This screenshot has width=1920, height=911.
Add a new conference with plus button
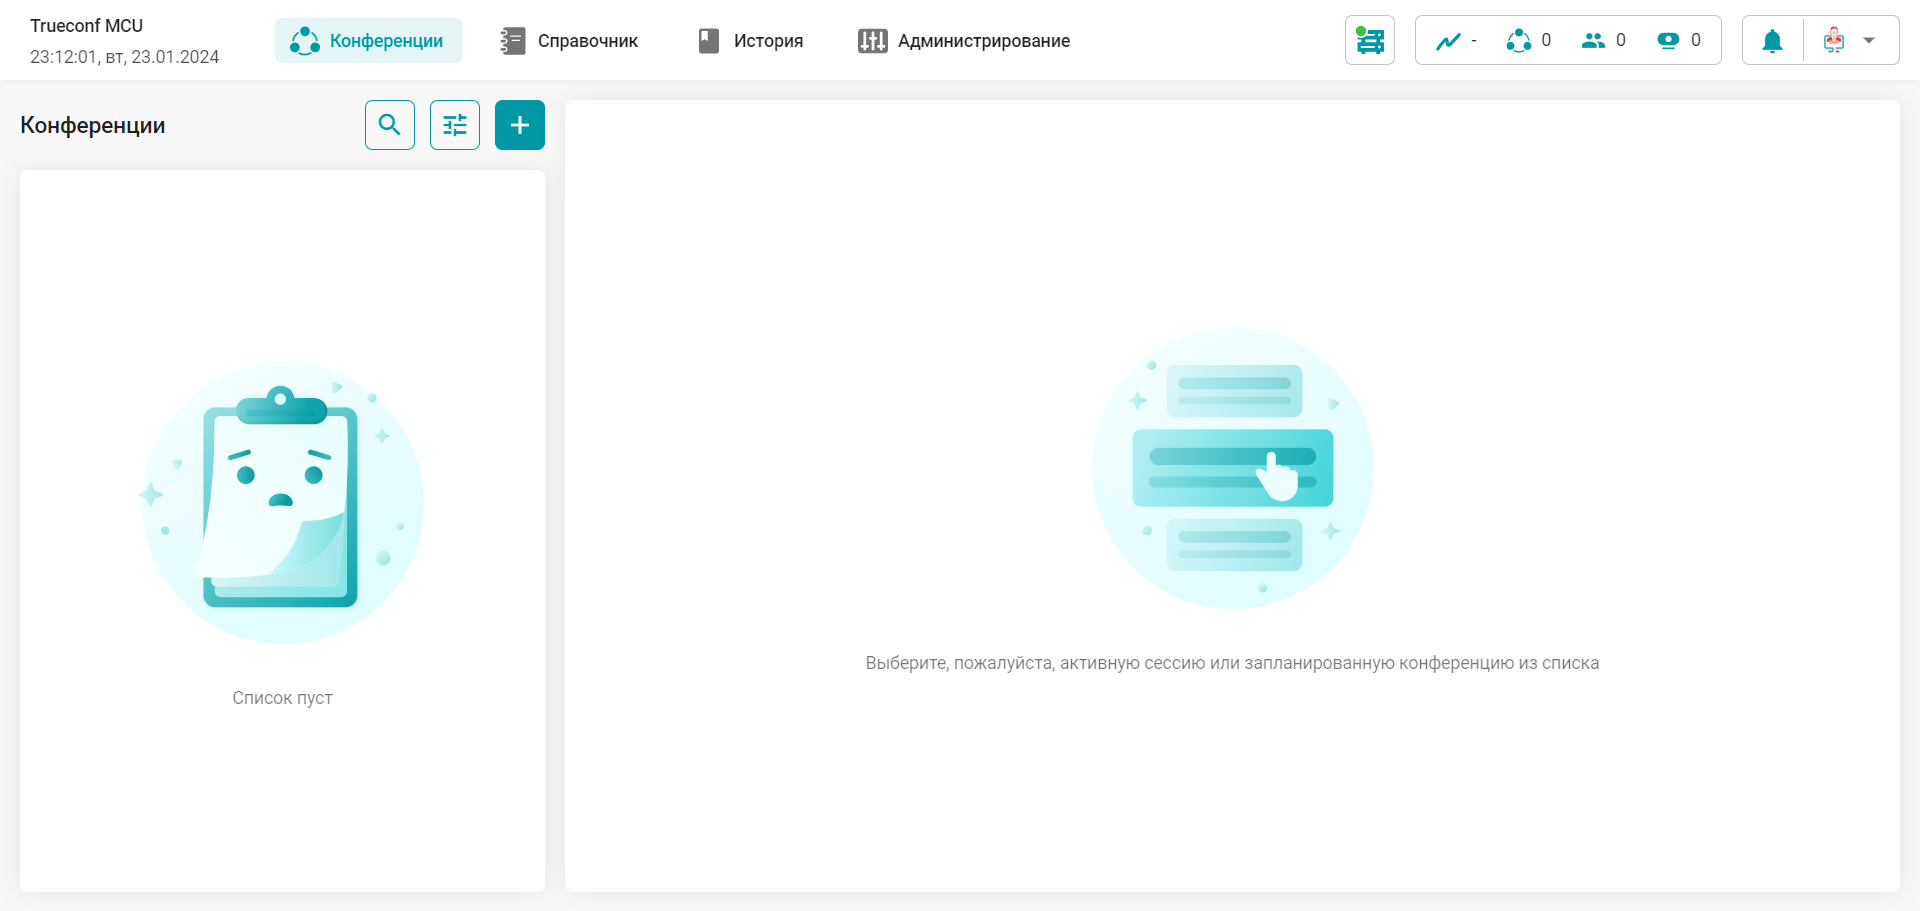[520, 125]
